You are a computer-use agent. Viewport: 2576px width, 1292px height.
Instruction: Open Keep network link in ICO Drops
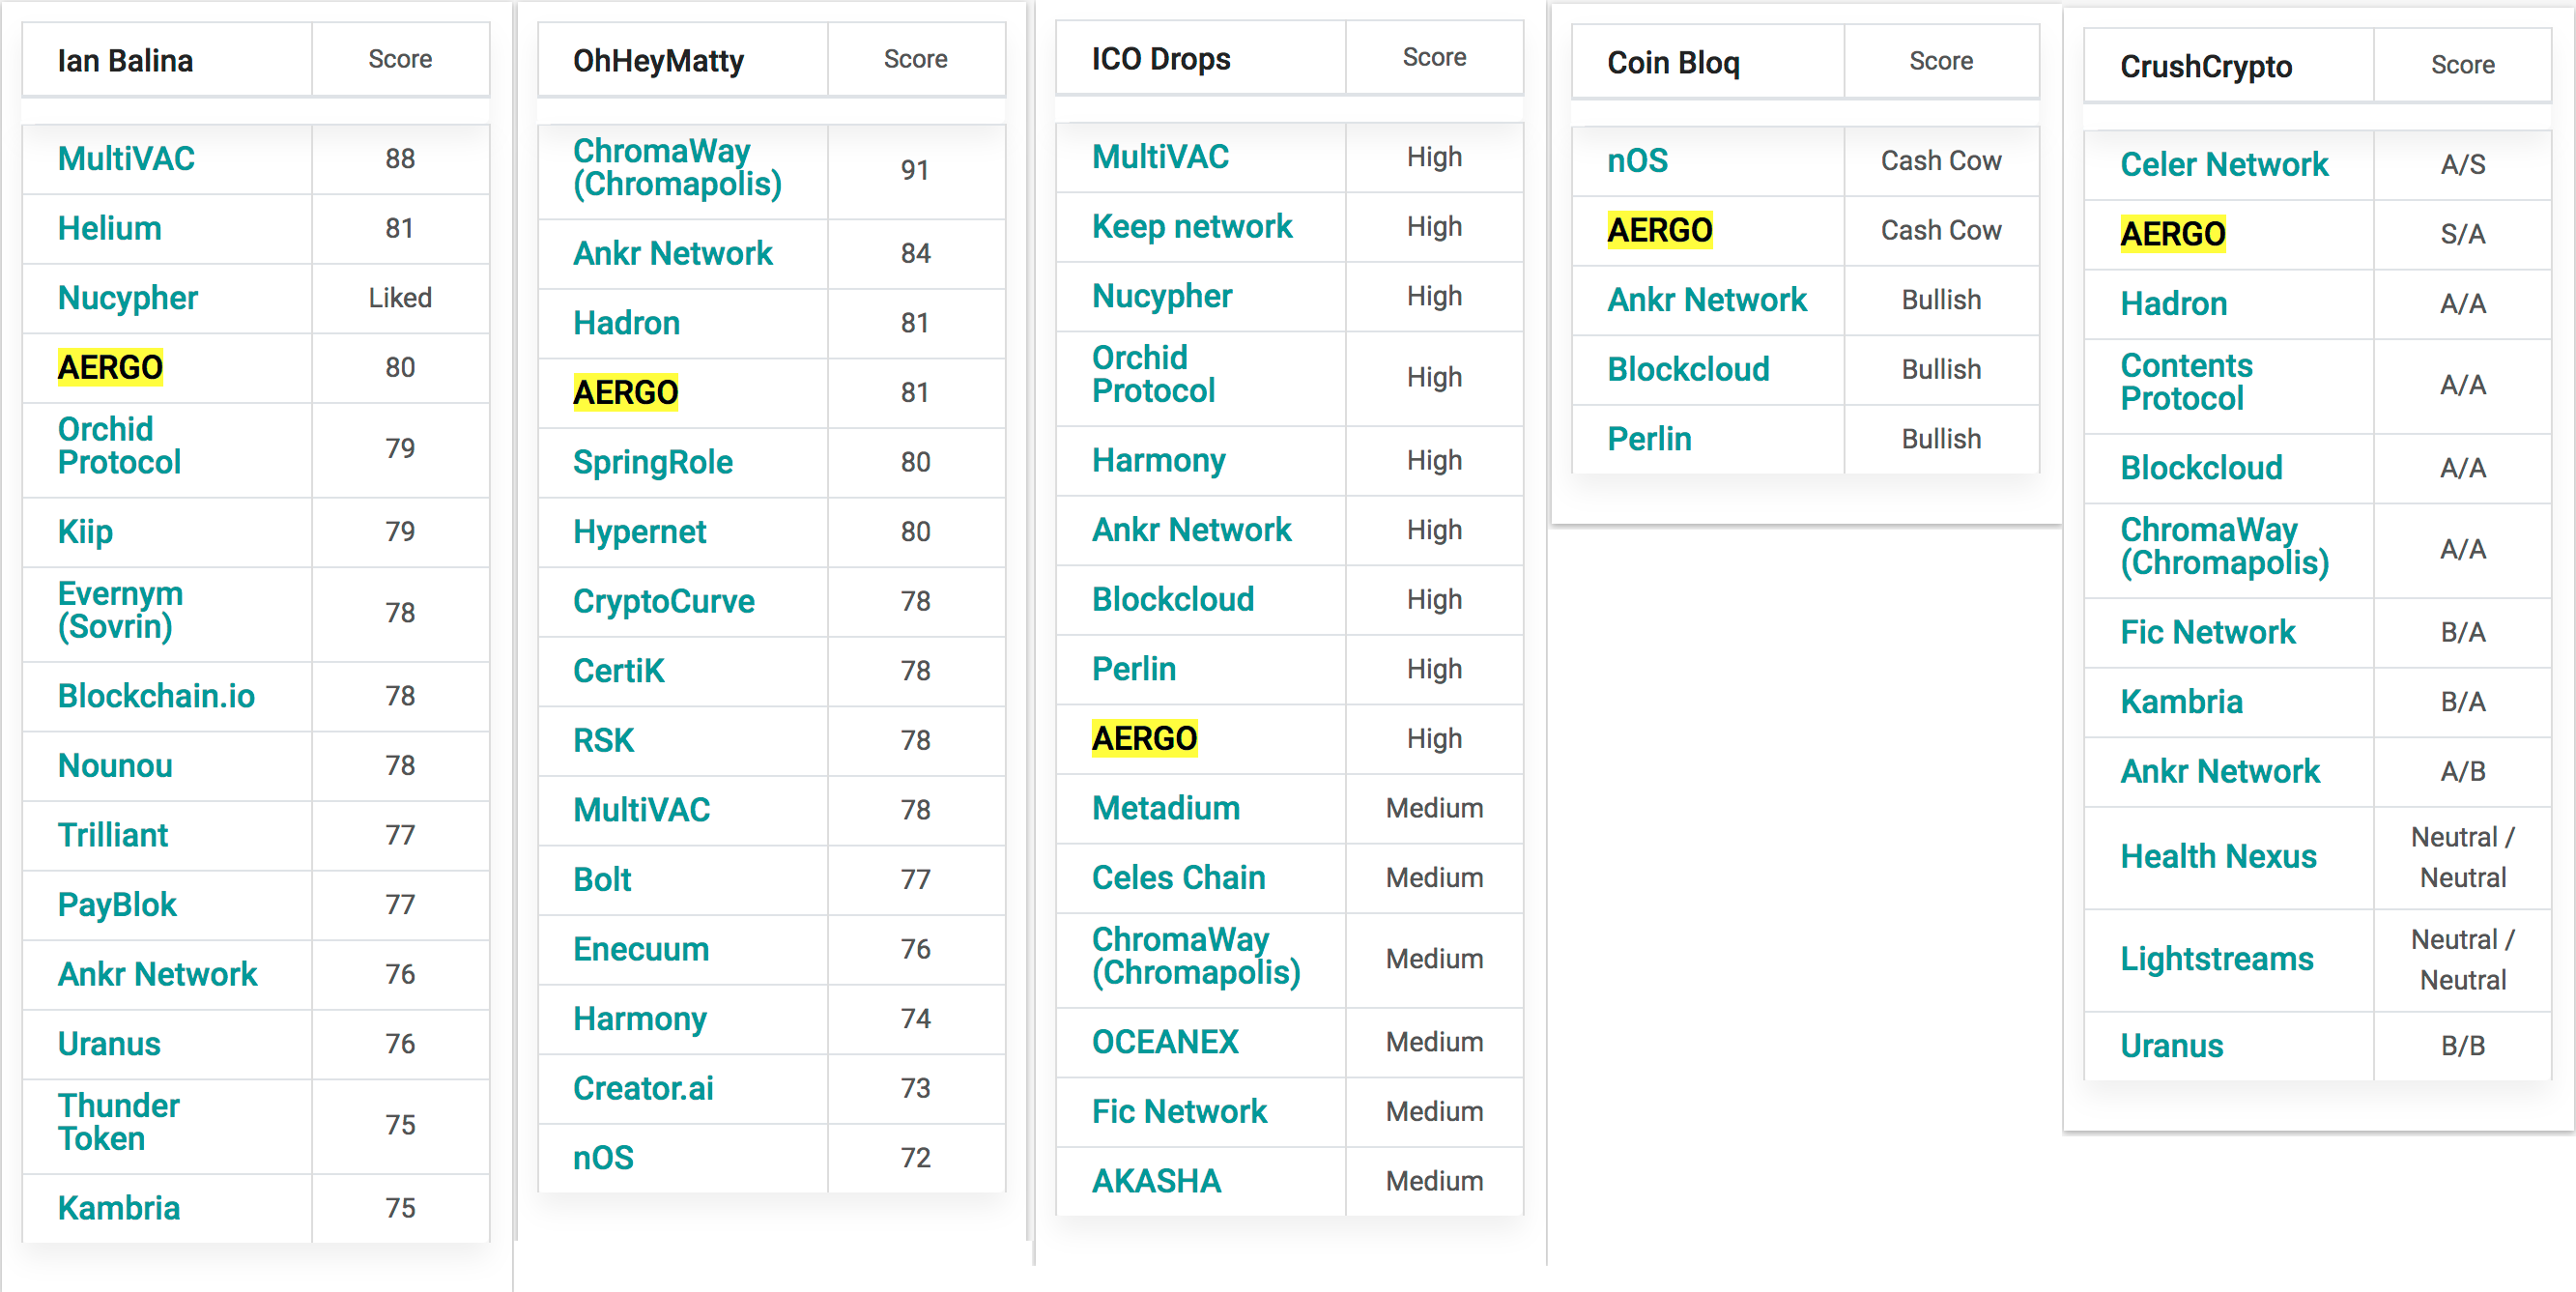(x=1191, y=226)
